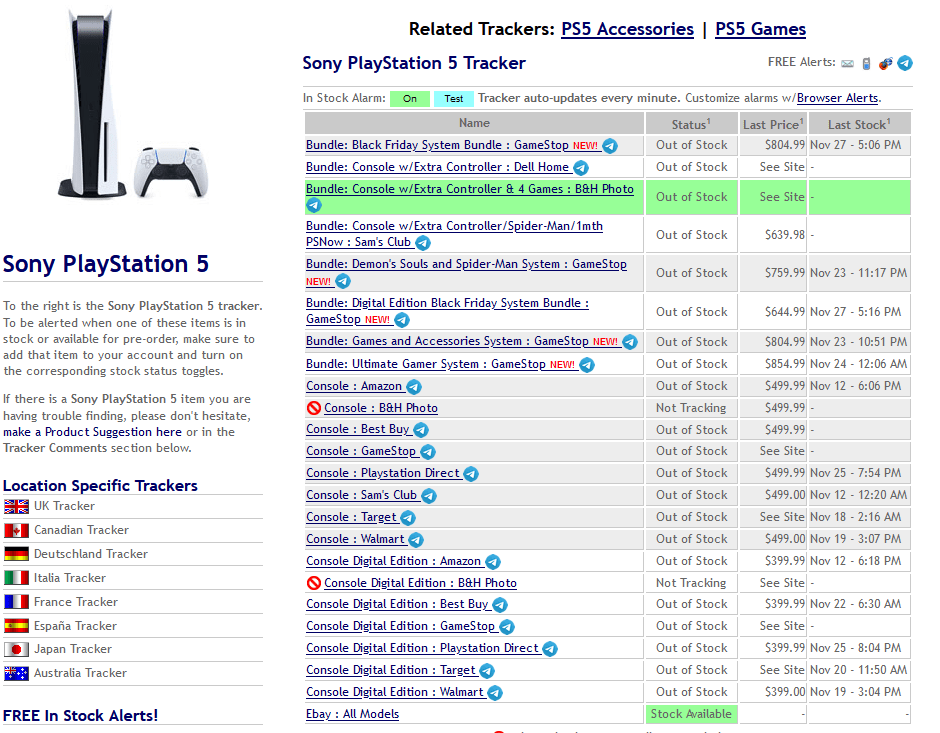Sort table by Last Stock header
The image size is (940, 733).
point(859,124)
